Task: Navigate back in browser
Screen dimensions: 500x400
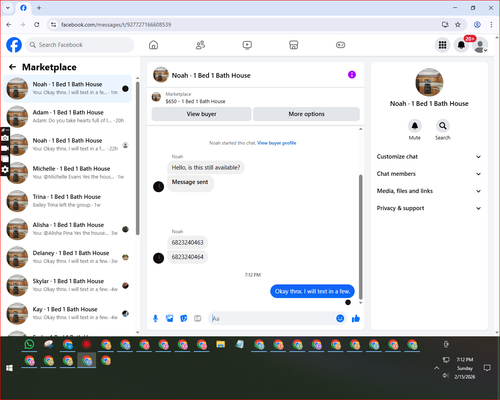Action: click(x=9, y=24)
